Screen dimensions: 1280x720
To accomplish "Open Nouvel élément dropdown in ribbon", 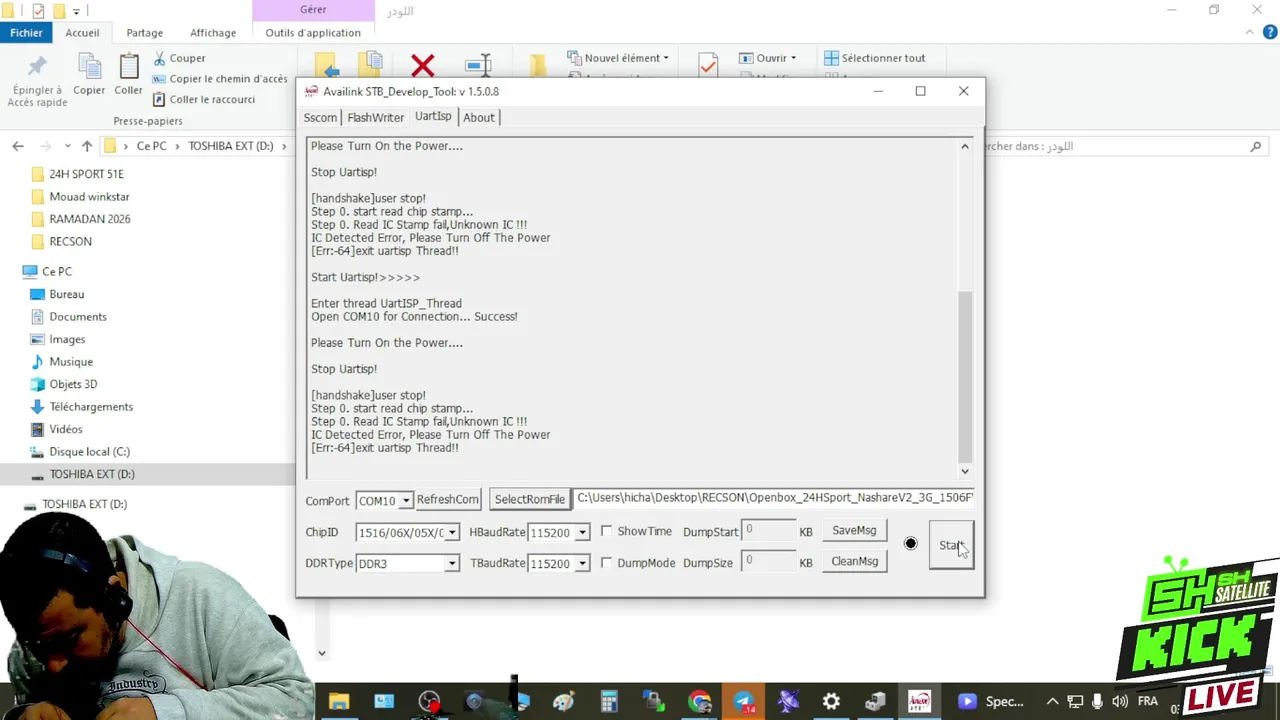I will click(618, 58).
